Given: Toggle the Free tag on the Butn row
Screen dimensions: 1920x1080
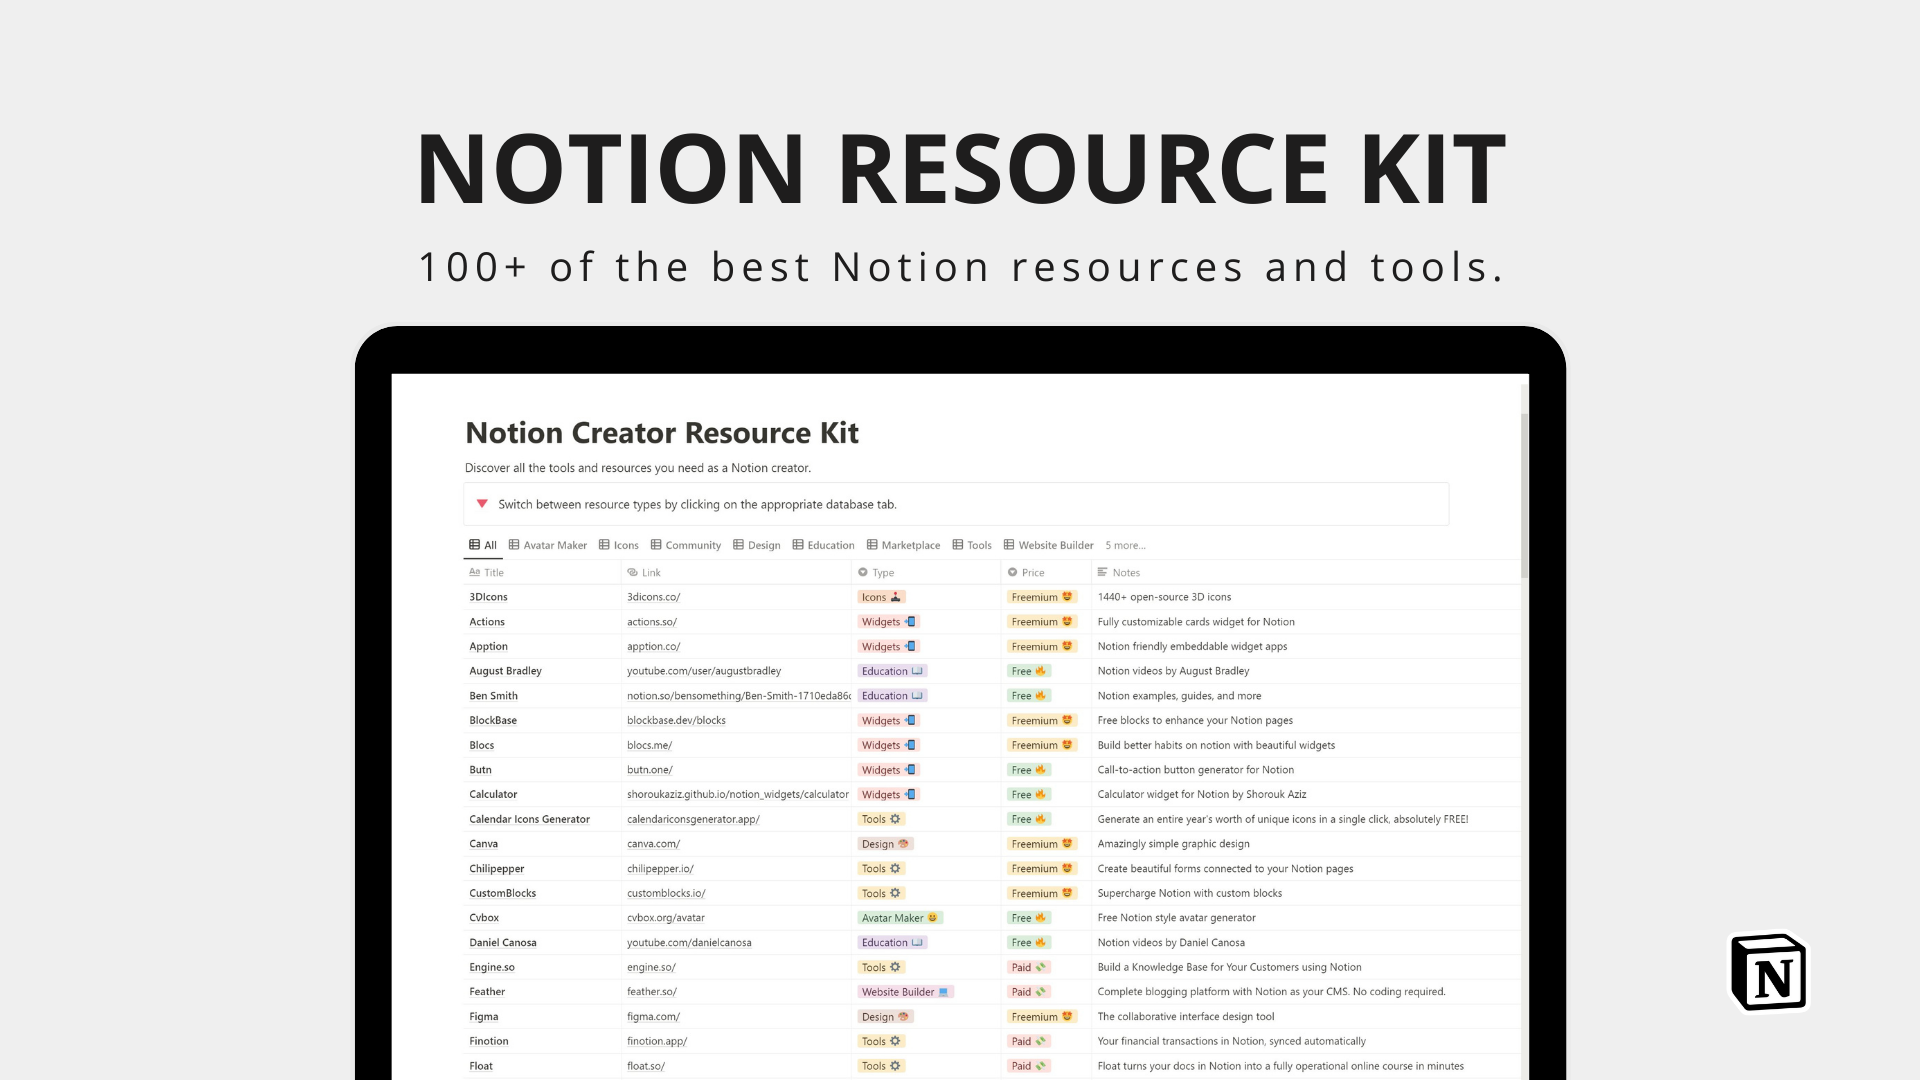Looking at the screenshot, I should (x=1026, y=769).
